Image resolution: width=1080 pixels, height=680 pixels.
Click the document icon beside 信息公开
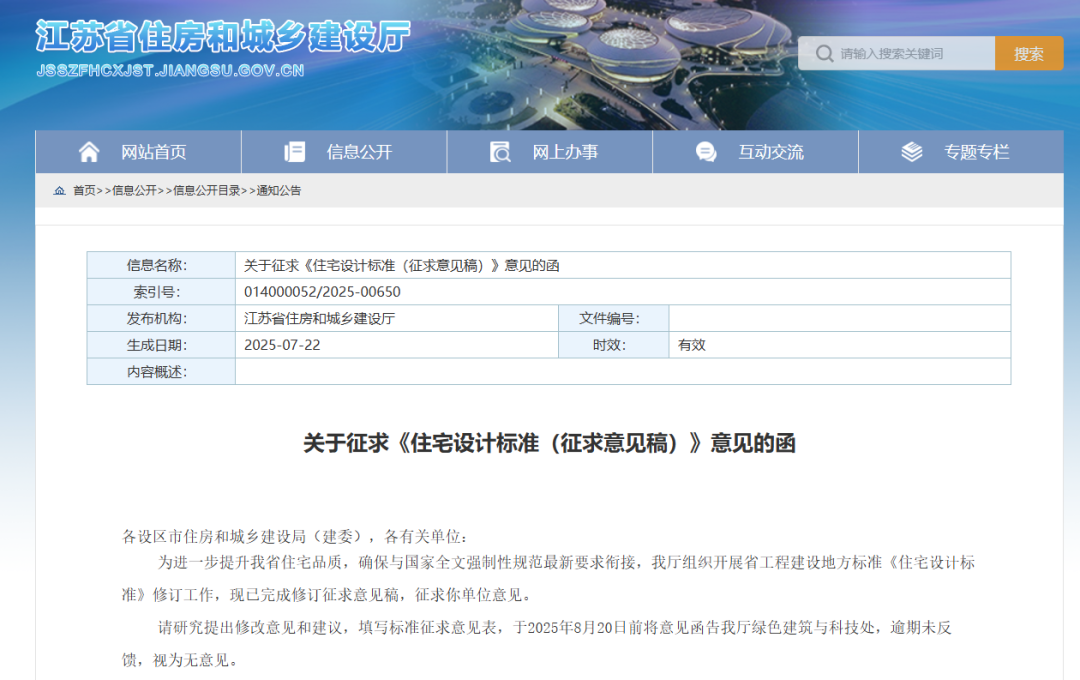[x=295, y=152]
